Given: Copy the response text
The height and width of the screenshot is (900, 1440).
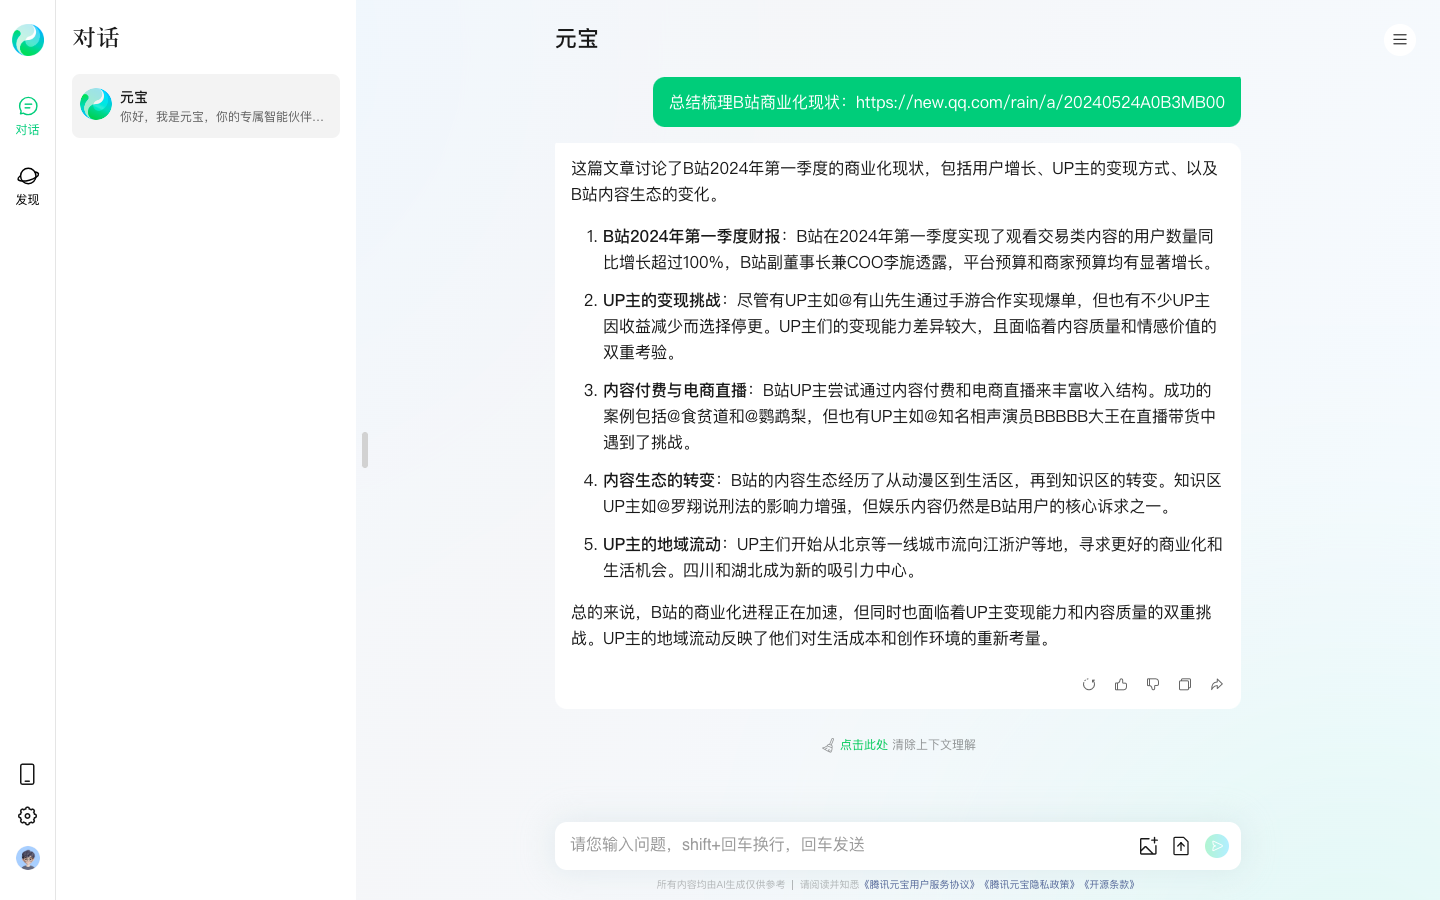Looking at the screenshot, I should (x=1185, y=684).
